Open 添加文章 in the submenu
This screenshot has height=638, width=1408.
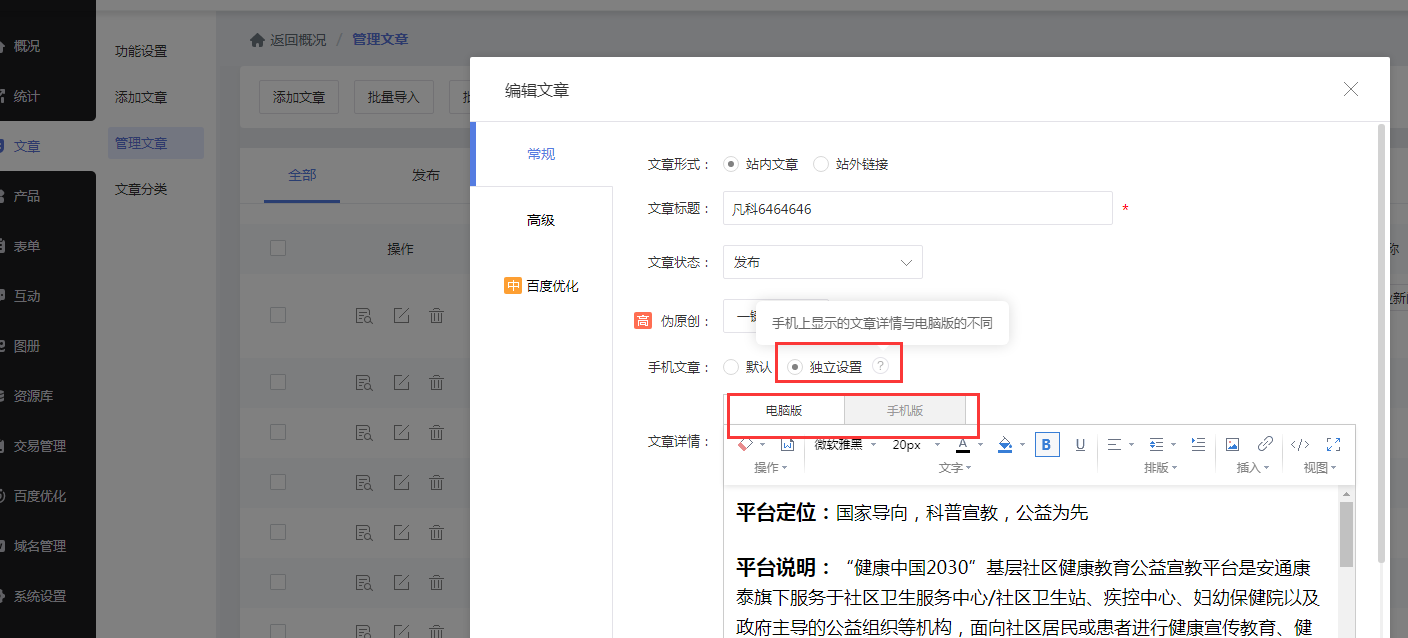[141, 97]
